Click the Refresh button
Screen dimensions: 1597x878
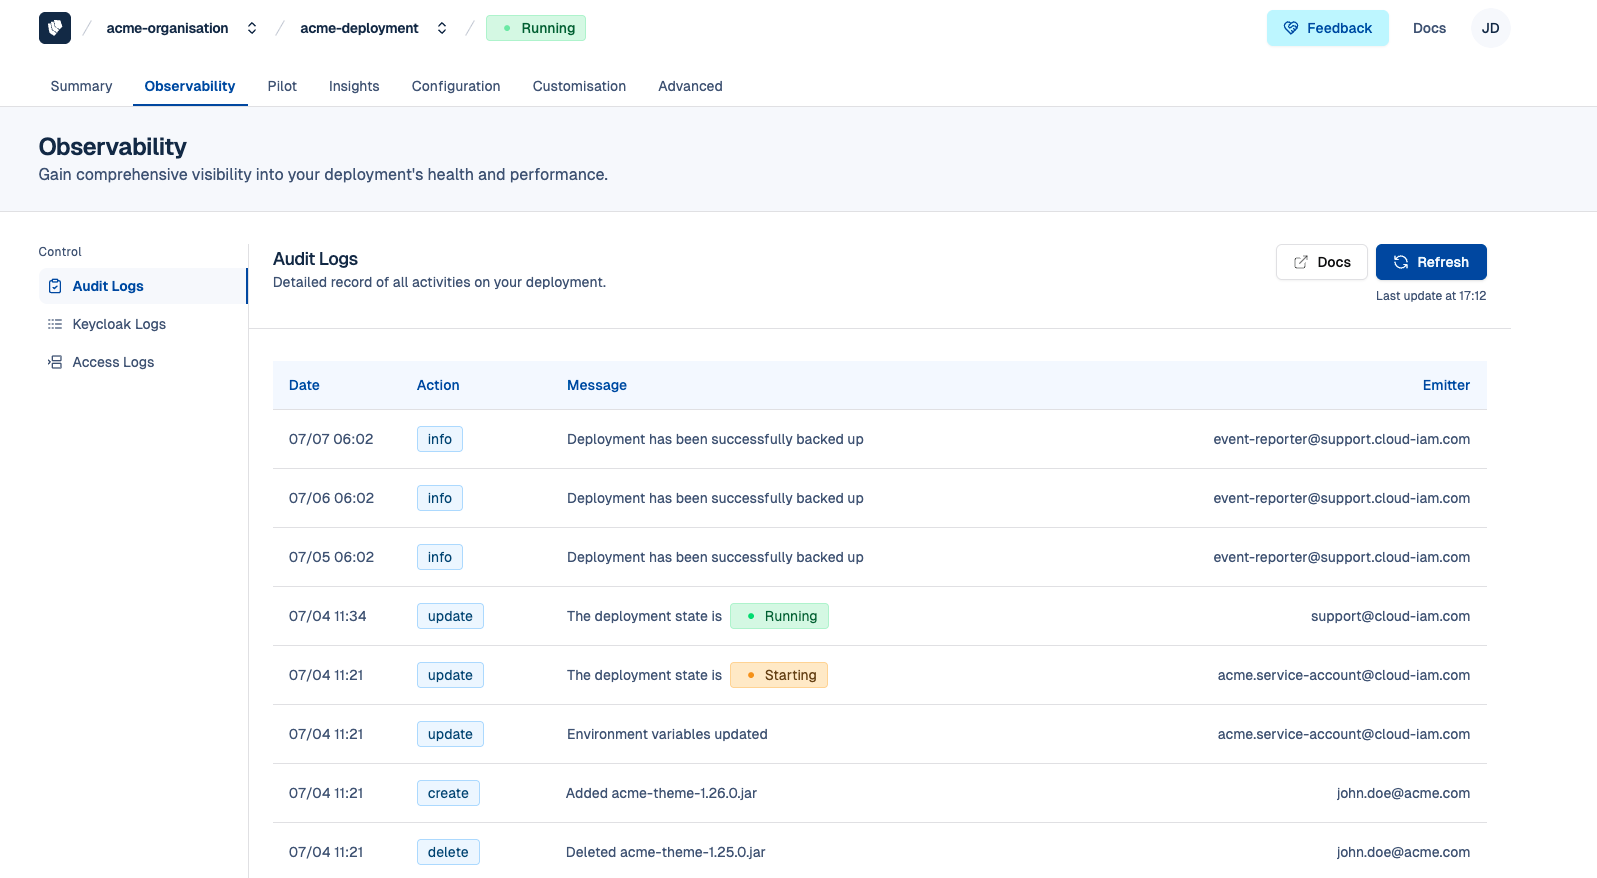pos(1431,262)
